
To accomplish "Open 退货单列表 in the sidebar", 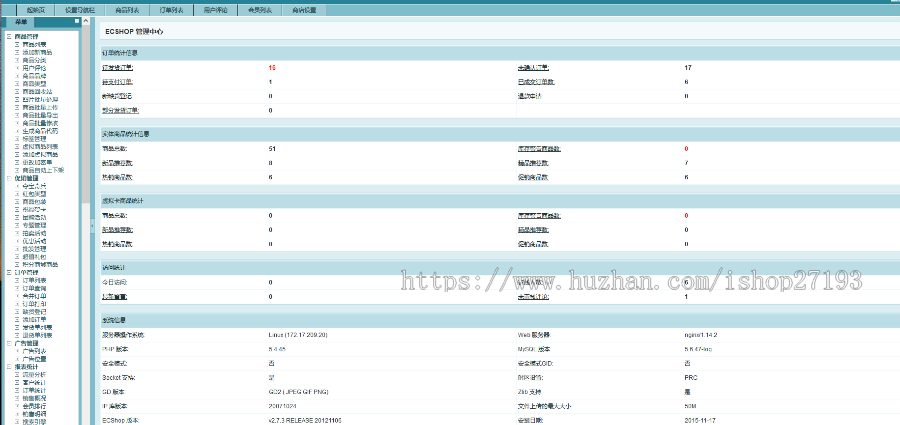I will (37, 335).
